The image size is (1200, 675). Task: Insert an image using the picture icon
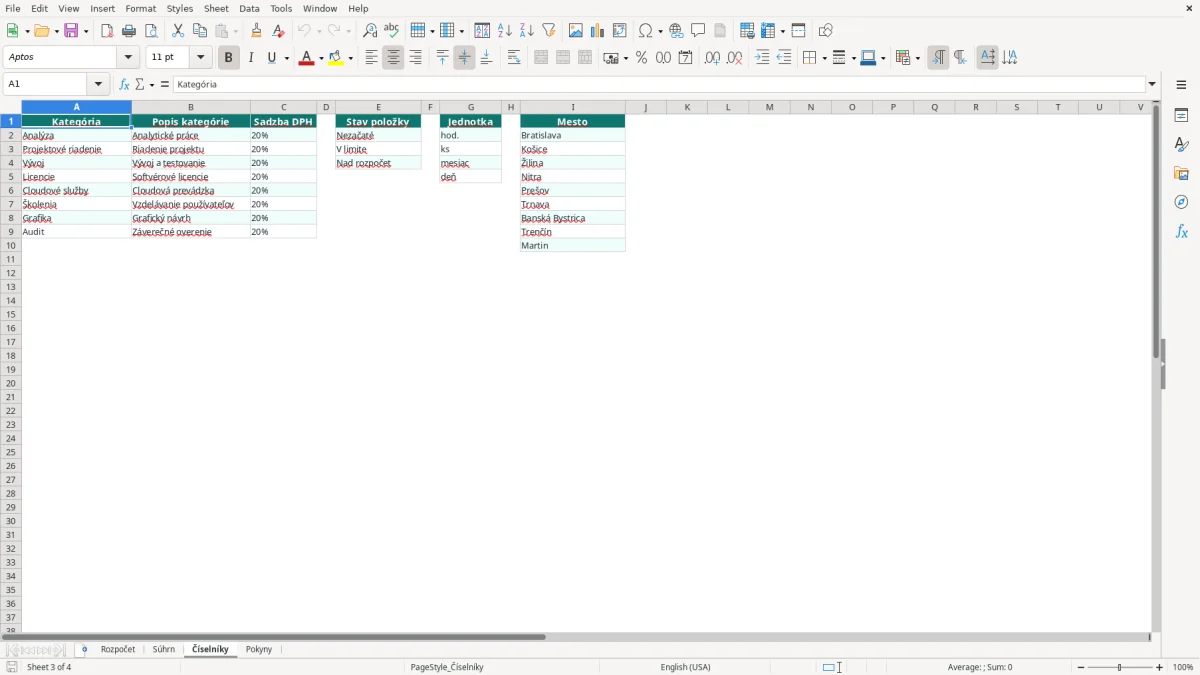[x=576, y=31]
